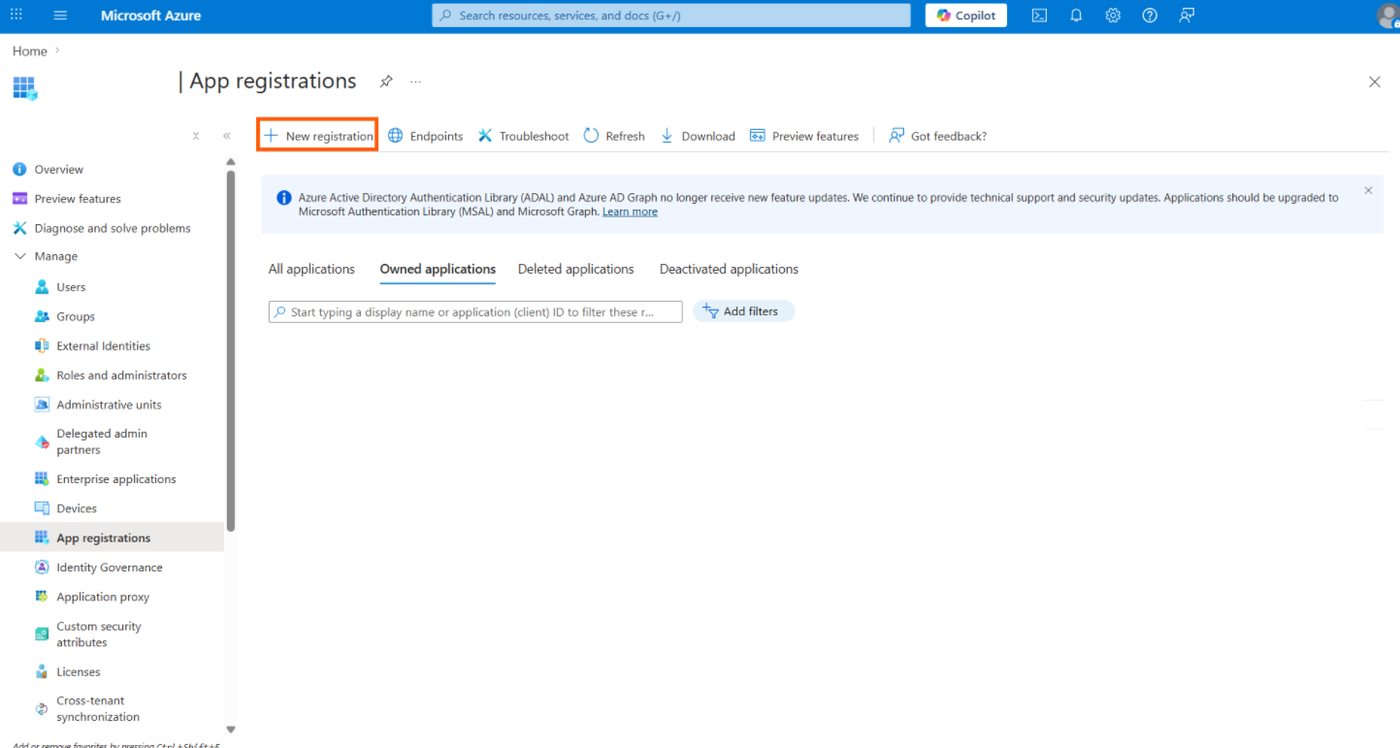Click the apps grid icon in the top bar
The height and width of the screenshot is (748, 1400).
16,16
